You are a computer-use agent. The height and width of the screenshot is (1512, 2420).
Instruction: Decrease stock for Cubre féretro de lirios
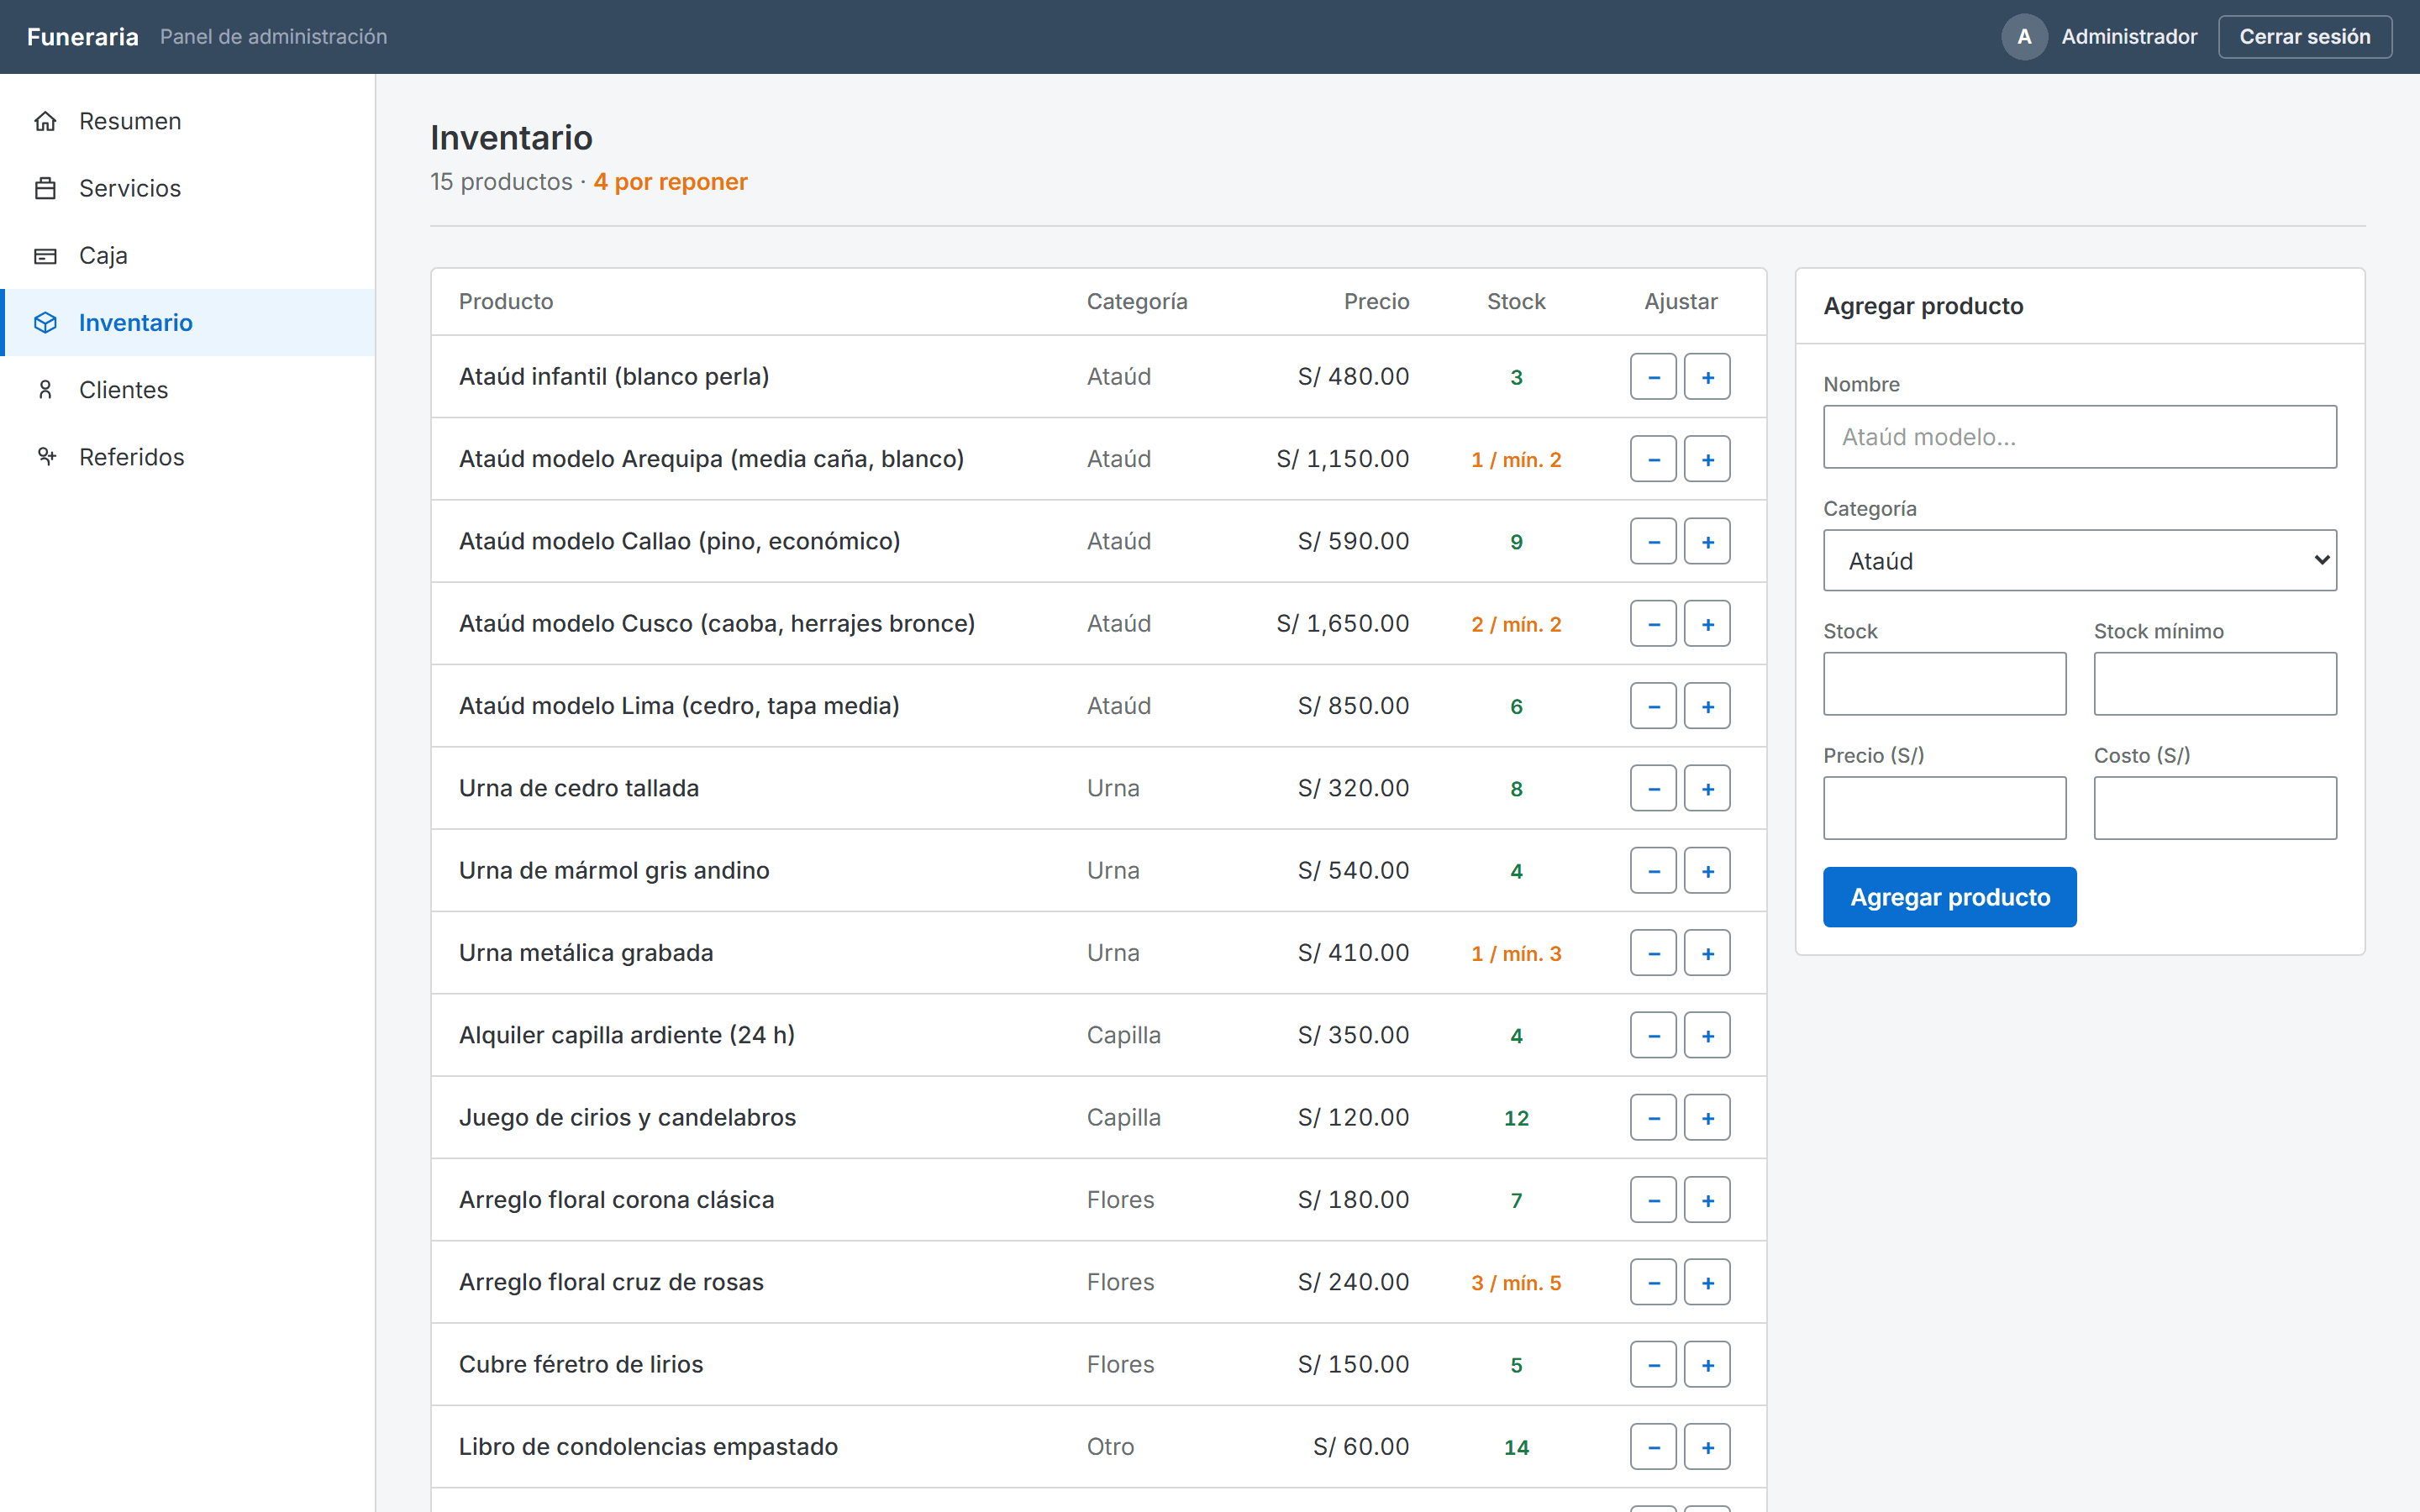[x=1653, y=1365]
